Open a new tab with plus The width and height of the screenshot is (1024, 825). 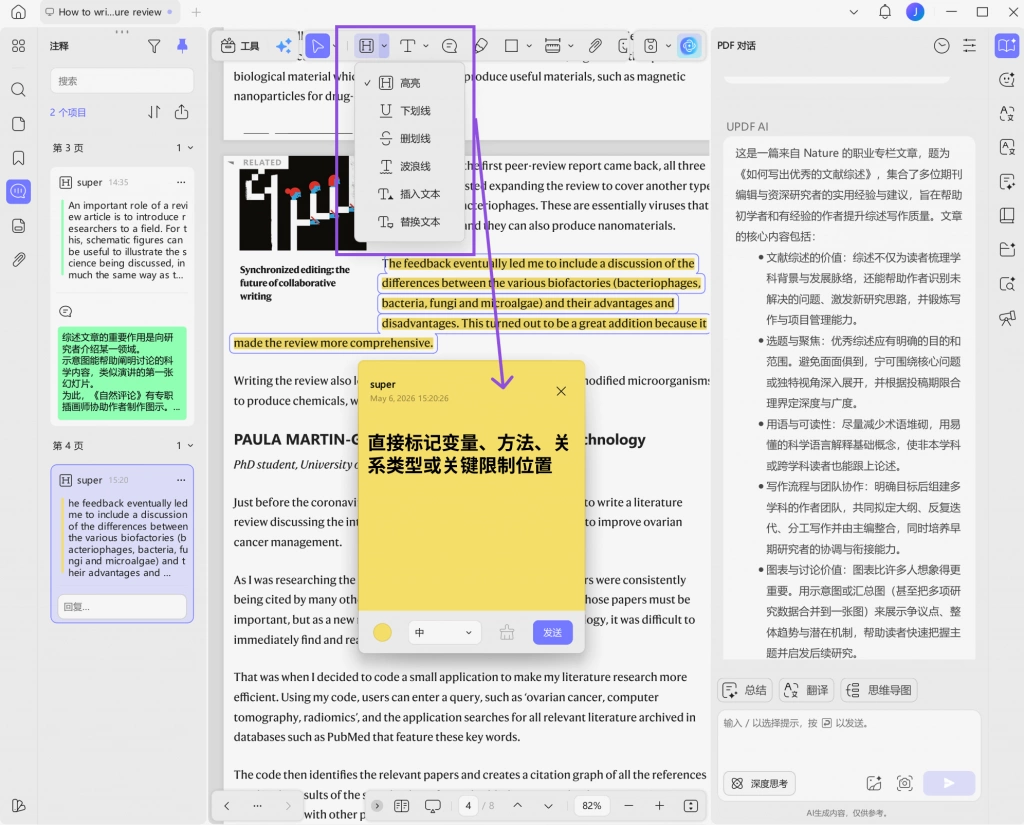pos(196,12)
